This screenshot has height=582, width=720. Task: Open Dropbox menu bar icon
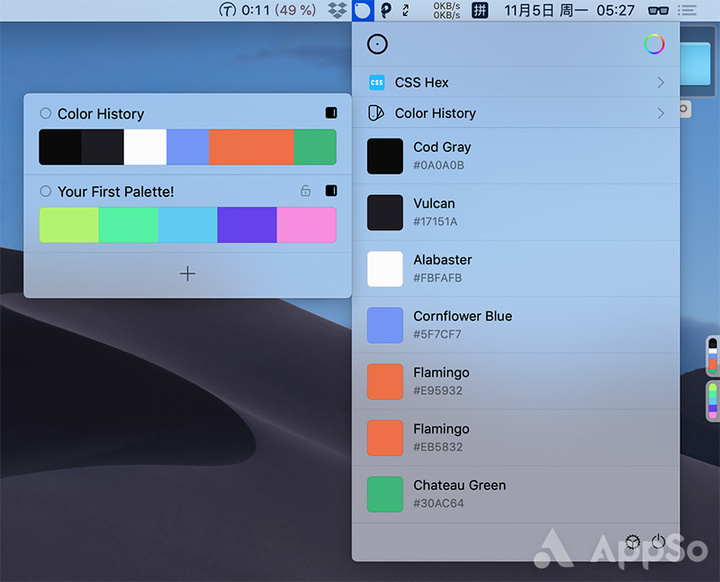(337, 10)
